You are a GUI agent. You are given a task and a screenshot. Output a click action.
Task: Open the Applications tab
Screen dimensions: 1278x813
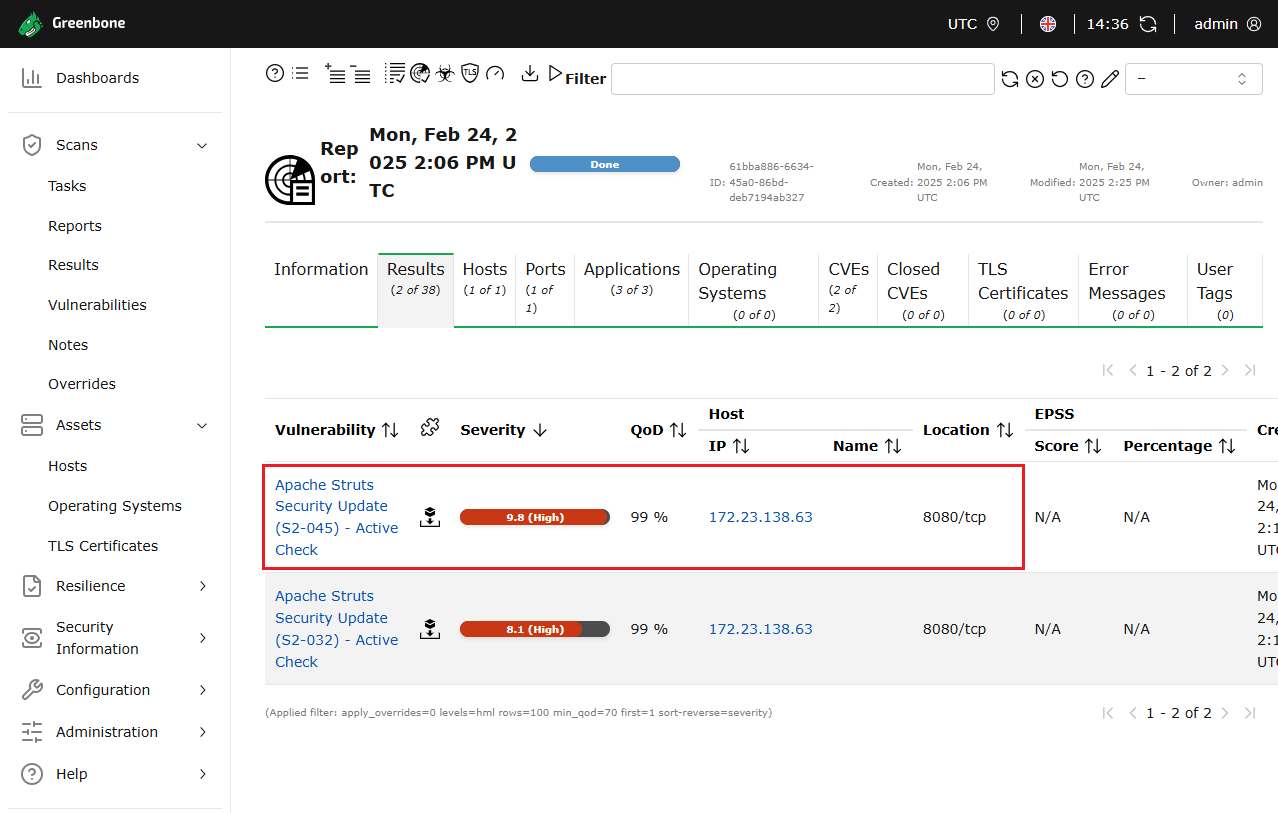(631, 279)
